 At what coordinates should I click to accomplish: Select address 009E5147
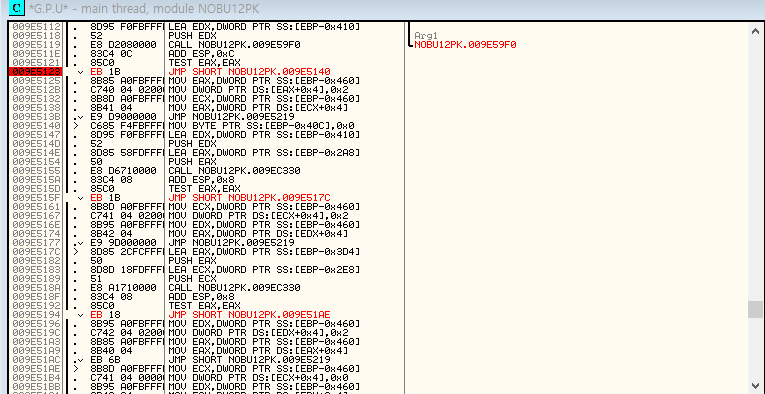(36, 135)
